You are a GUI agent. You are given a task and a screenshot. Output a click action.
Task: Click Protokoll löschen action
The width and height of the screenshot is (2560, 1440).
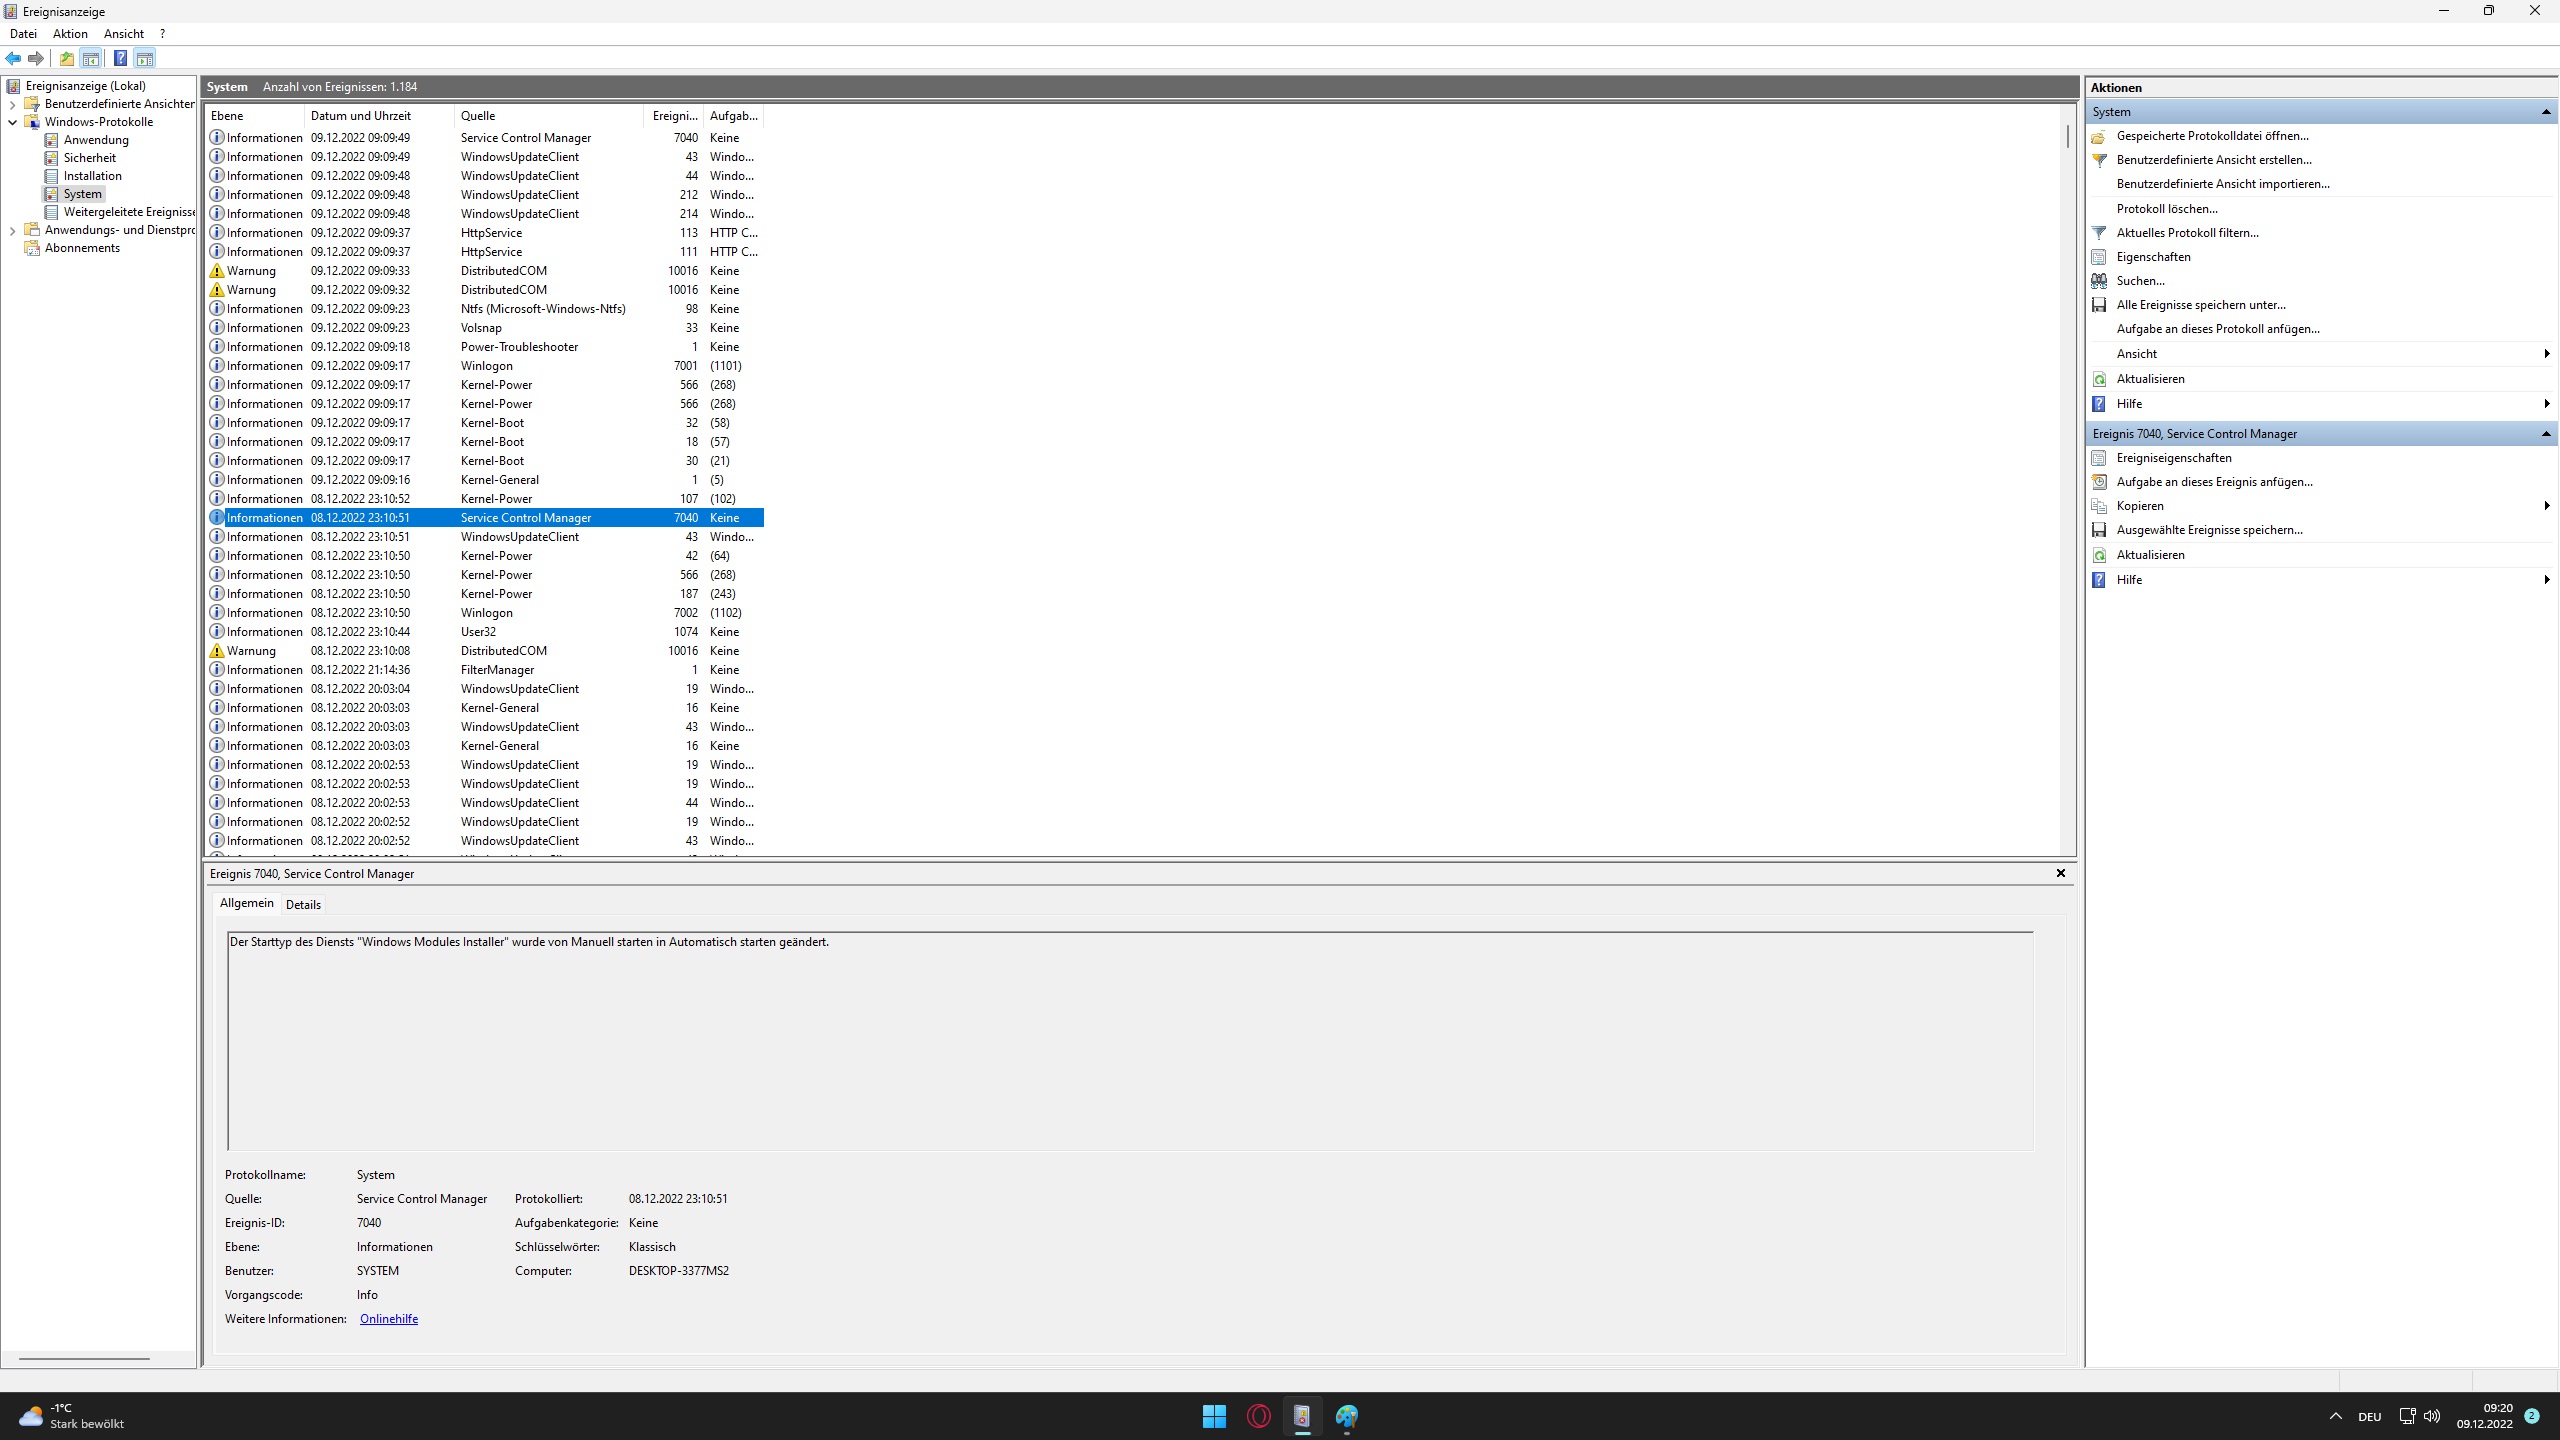(x=2167, y=209)
